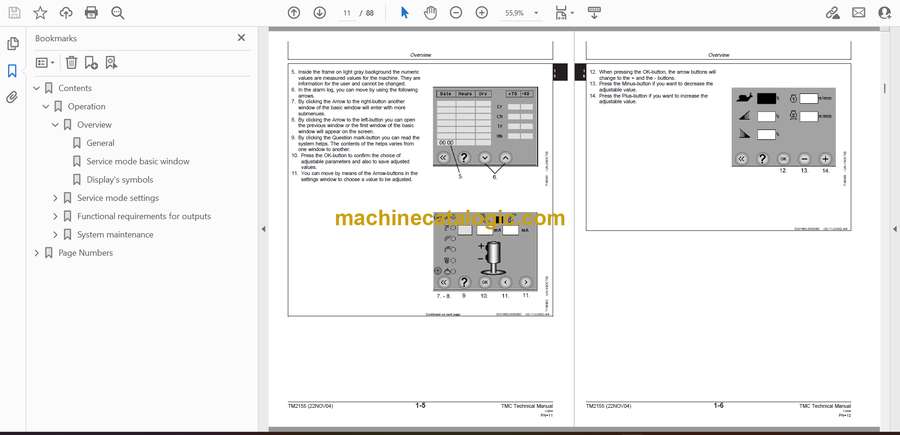The width and height of the screenshot is (900, 435).
Task: Share the document via link
Action: (x=833, y=13)
